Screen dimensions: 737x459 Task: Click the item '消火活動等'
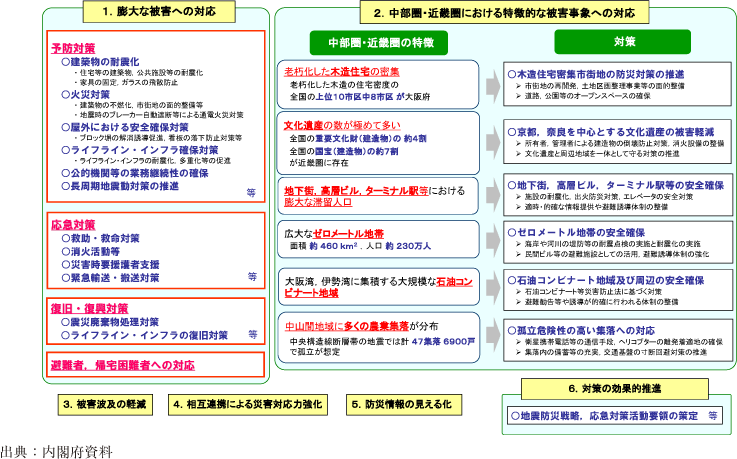91,251
